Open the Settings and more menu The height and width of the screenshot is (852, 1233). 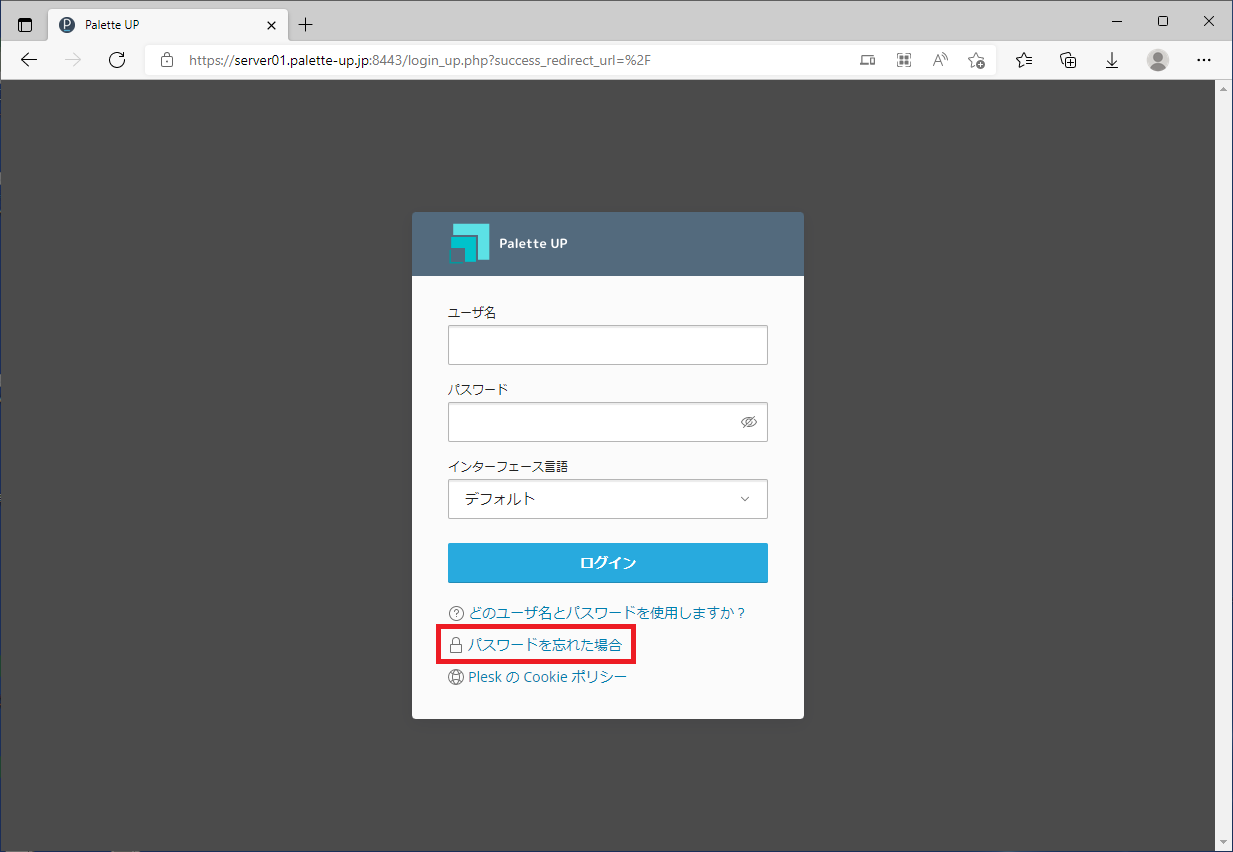coord(1204,60)
